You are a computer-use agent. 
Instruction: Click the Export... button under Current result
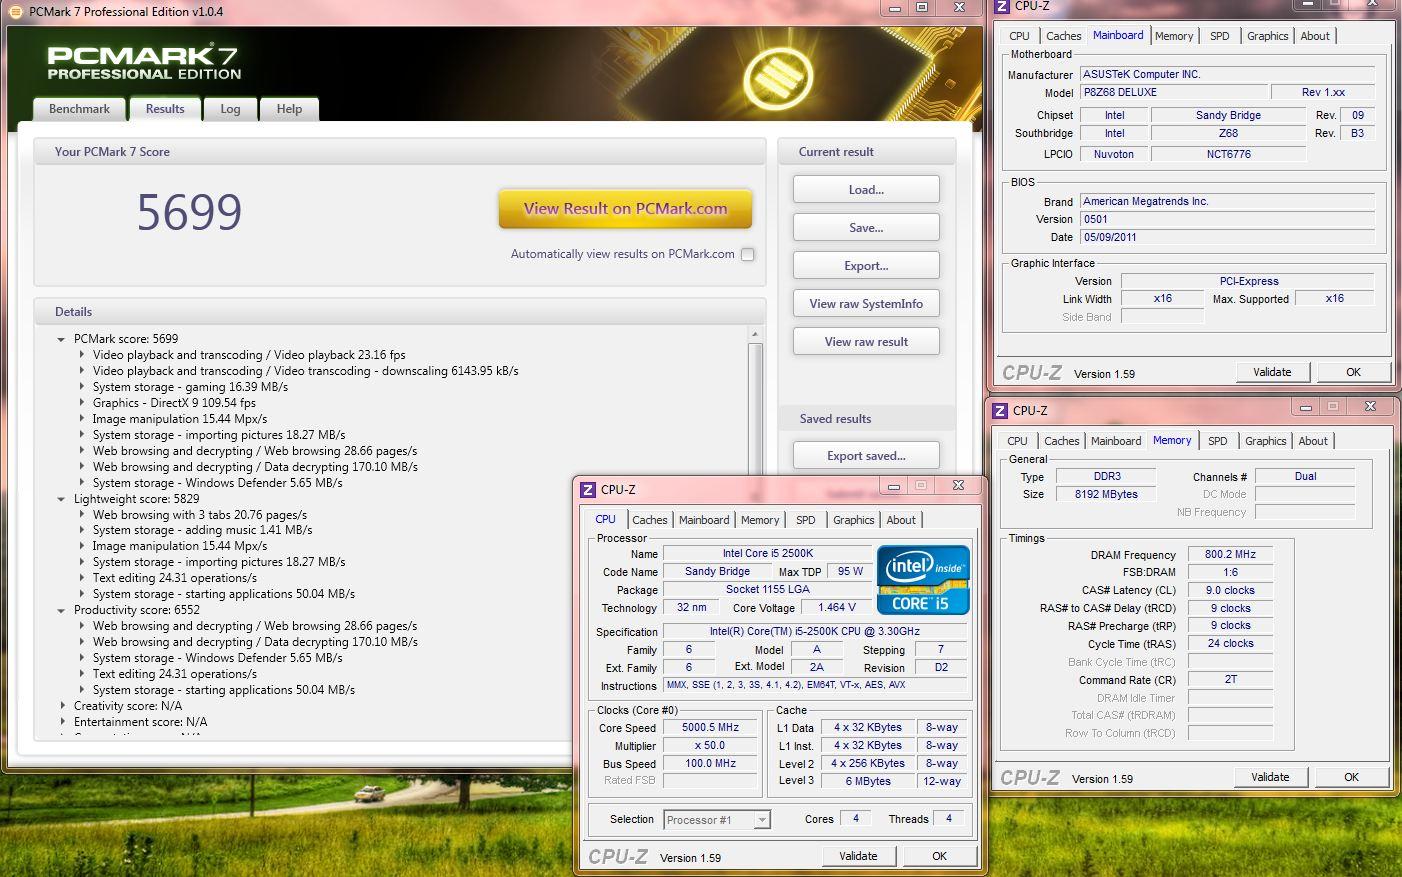pos(866,266)
